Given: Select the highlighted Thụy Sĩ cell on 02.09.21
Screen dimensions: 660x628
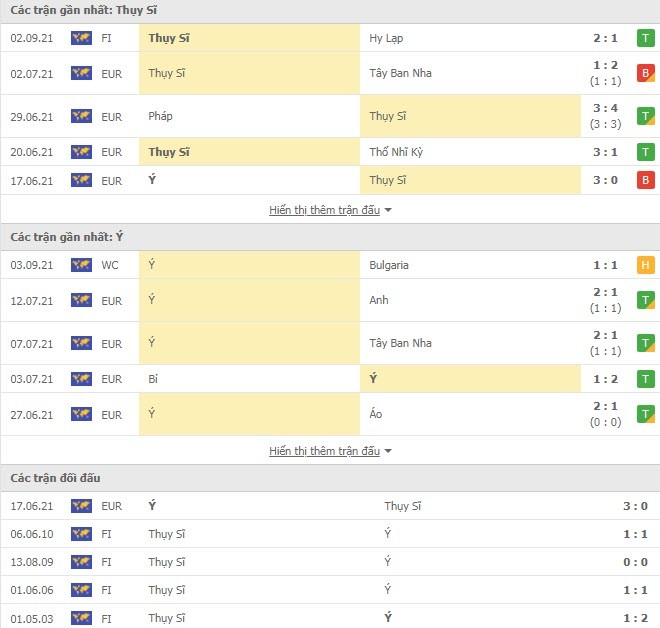Looking at the screenshot, I should click(250, 38).
